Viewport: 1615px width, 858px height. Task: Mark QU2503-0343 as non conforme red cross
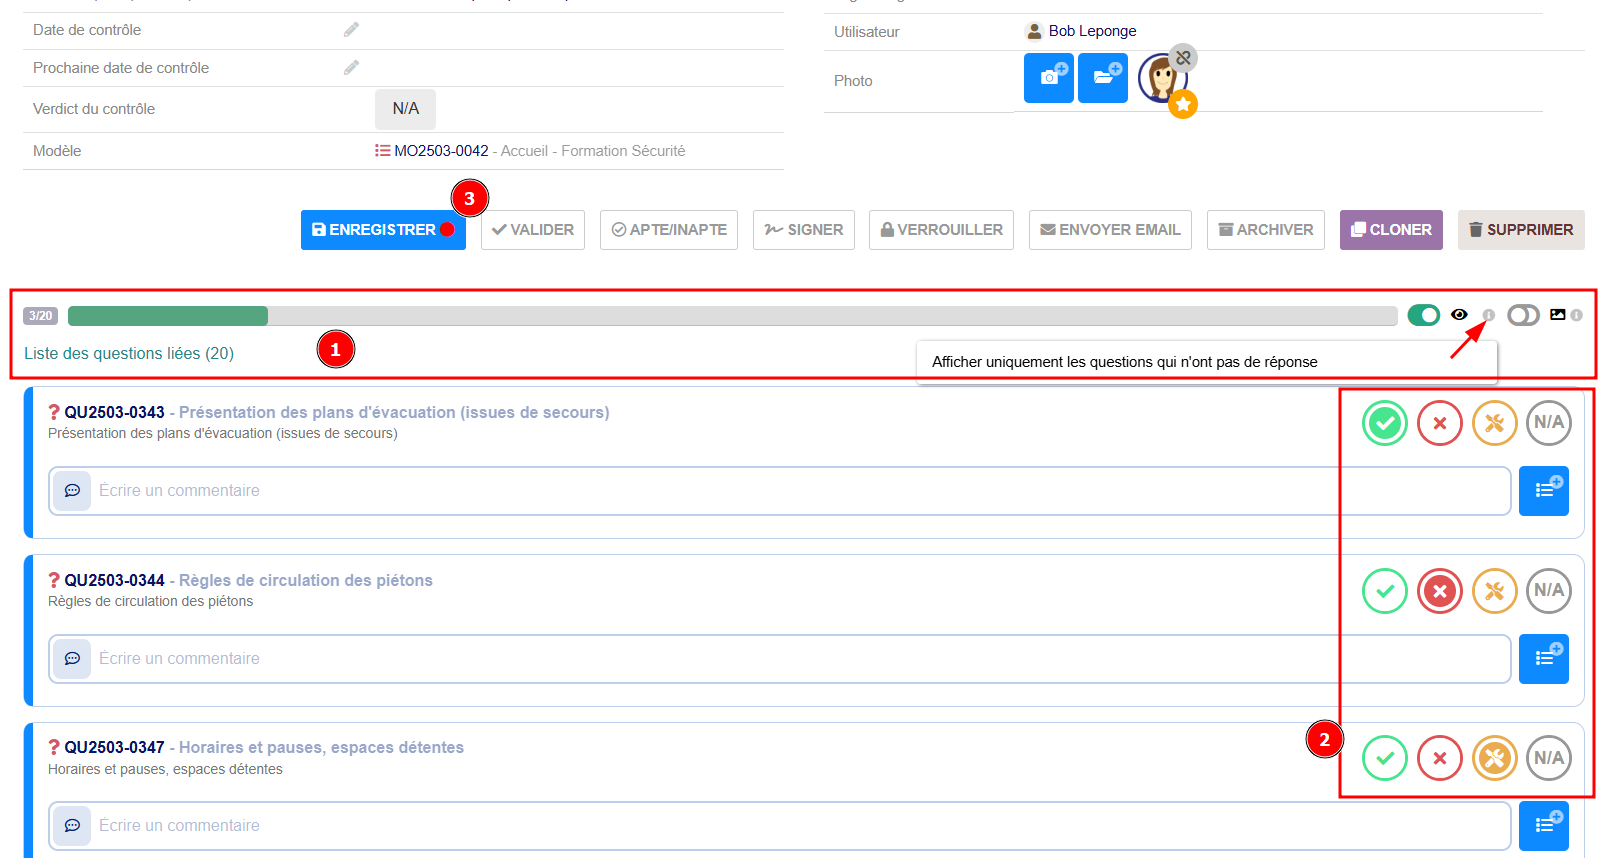[1440, 423]
